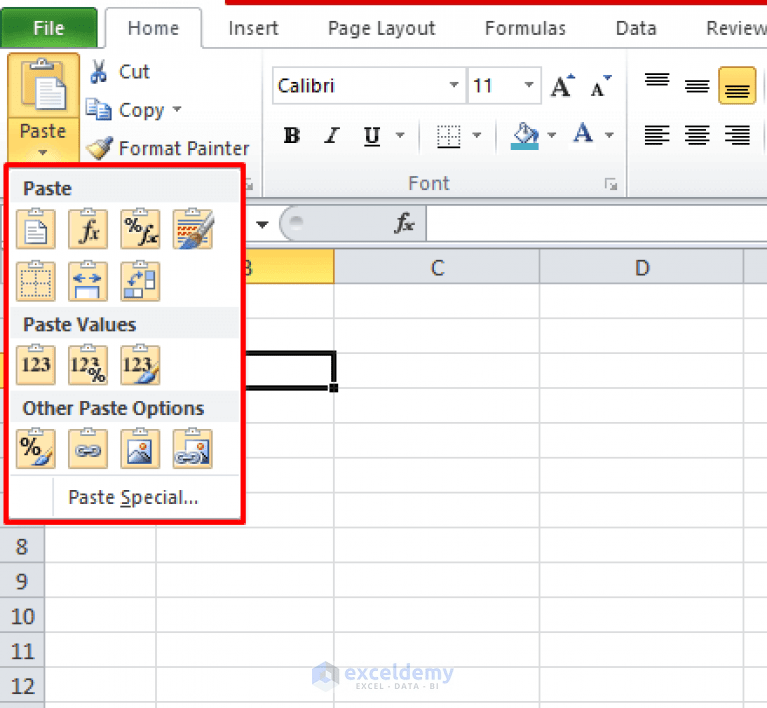The image size is (767, 708).
Task: Open the Name Box dropdown arrow
Action: (262, 224)
